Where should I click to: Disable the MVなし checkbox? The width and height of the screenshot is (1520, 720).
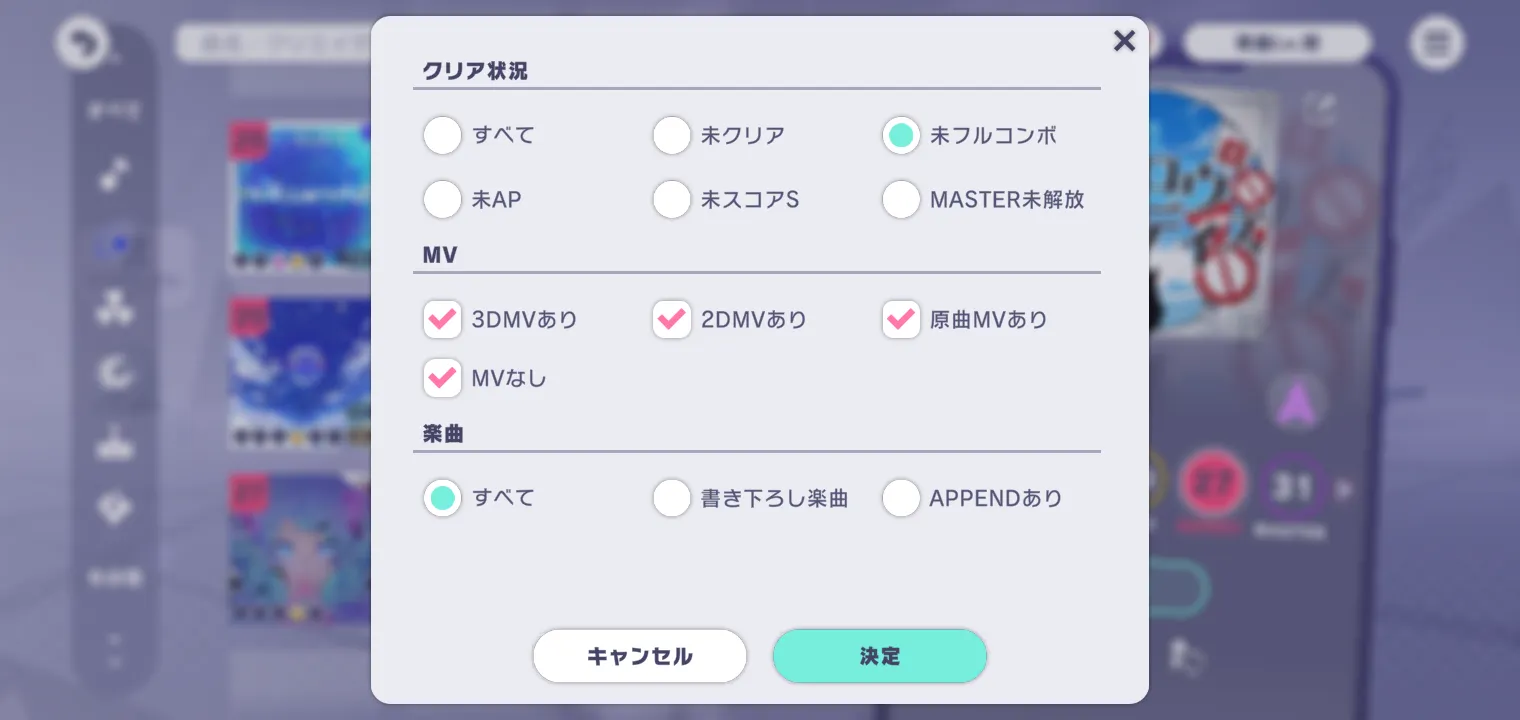[x=442, y=379]
